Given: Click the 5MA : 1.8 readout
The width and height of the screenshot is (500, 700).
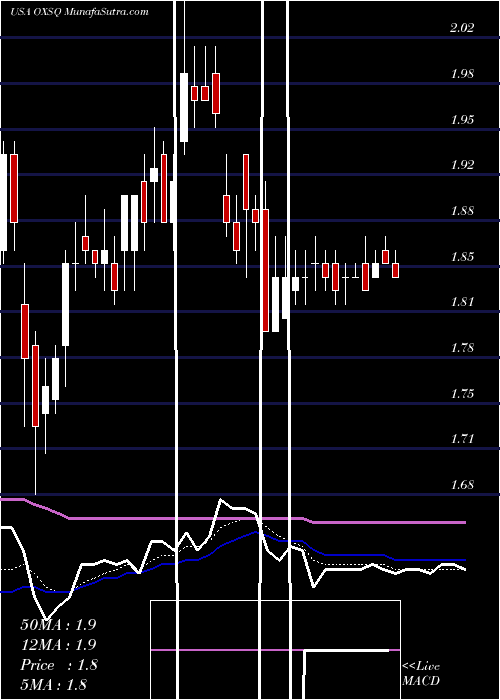Looking at the screenshot, I should pyautogui.click(x=53, y=684).
